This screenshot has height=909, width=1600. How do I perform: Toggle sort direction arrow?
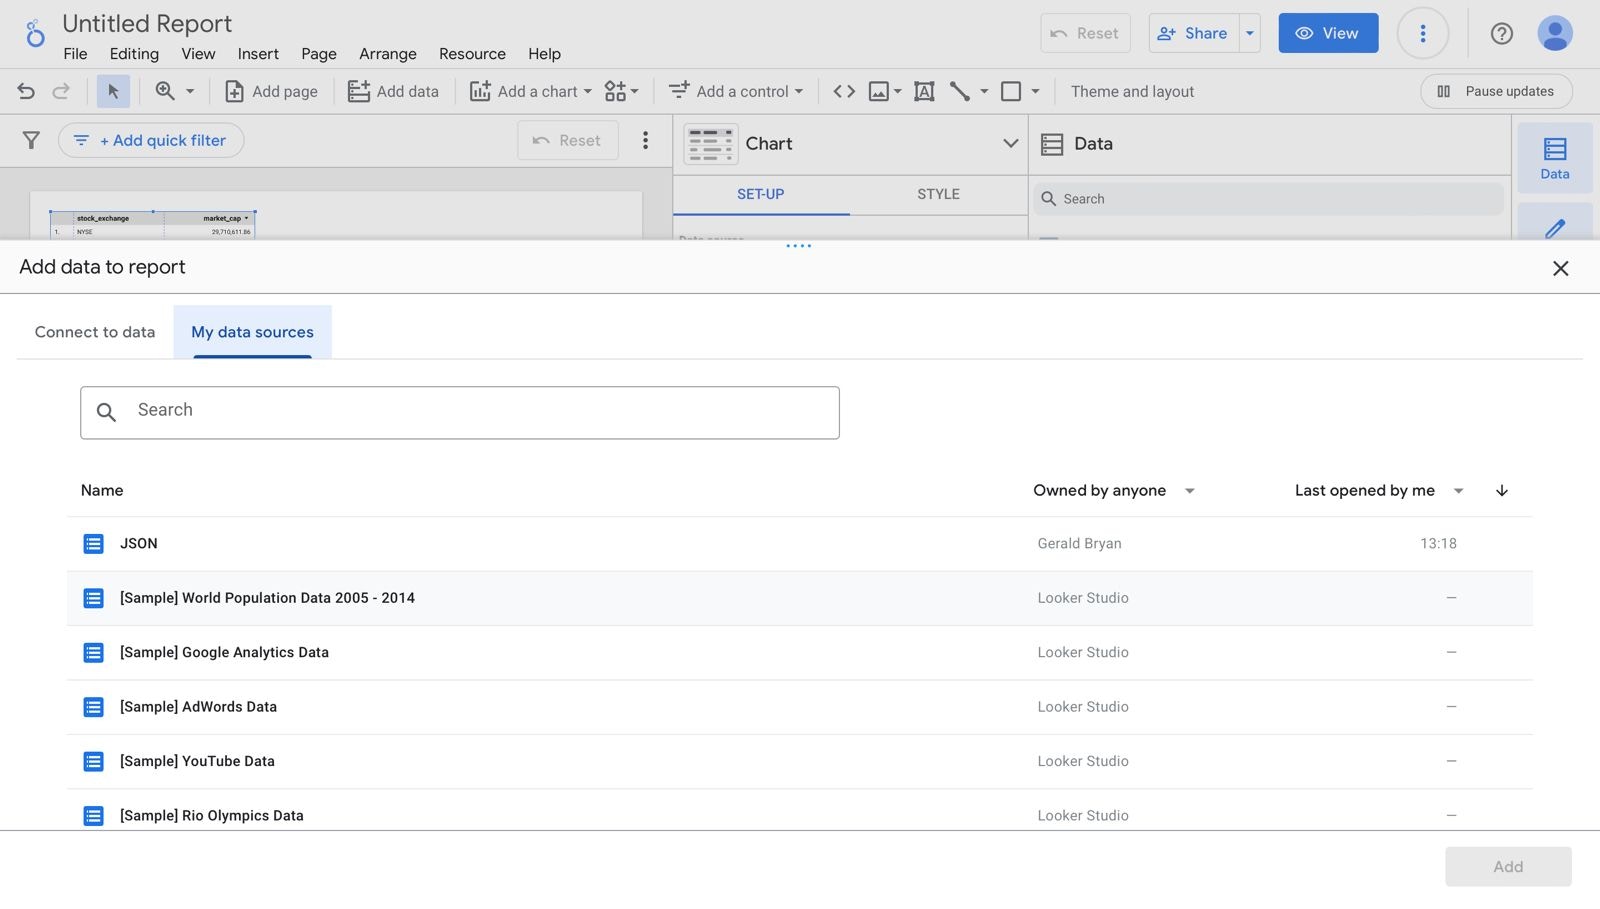(x=1502, y=490)
